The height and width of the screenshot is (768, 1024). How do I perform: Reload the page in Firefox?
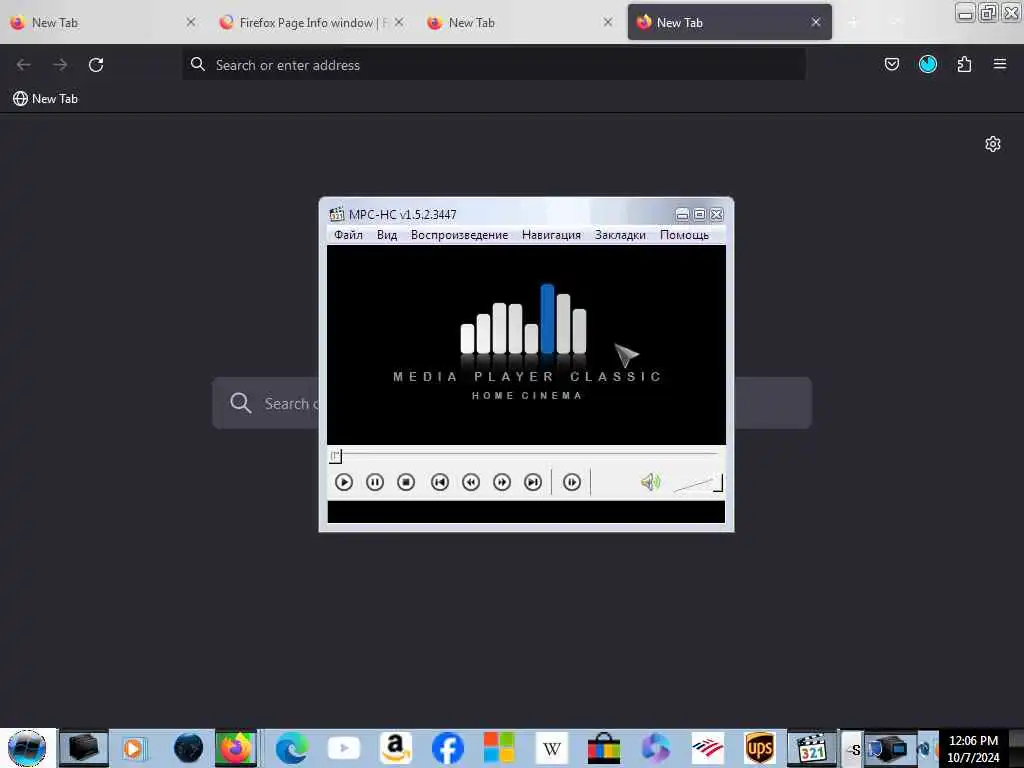(x=96, y=65)
